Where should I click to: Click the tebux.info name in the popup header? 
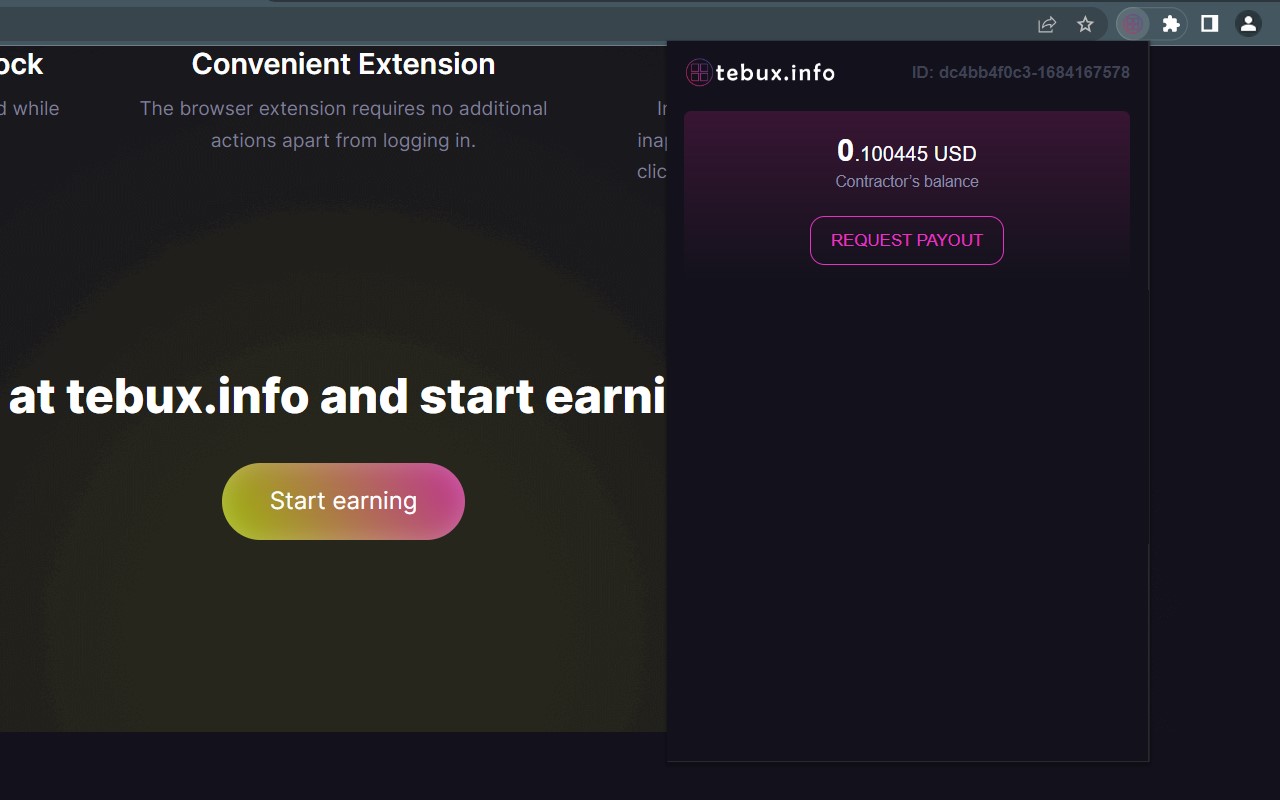pyautogui.click(x=775, y=72)
